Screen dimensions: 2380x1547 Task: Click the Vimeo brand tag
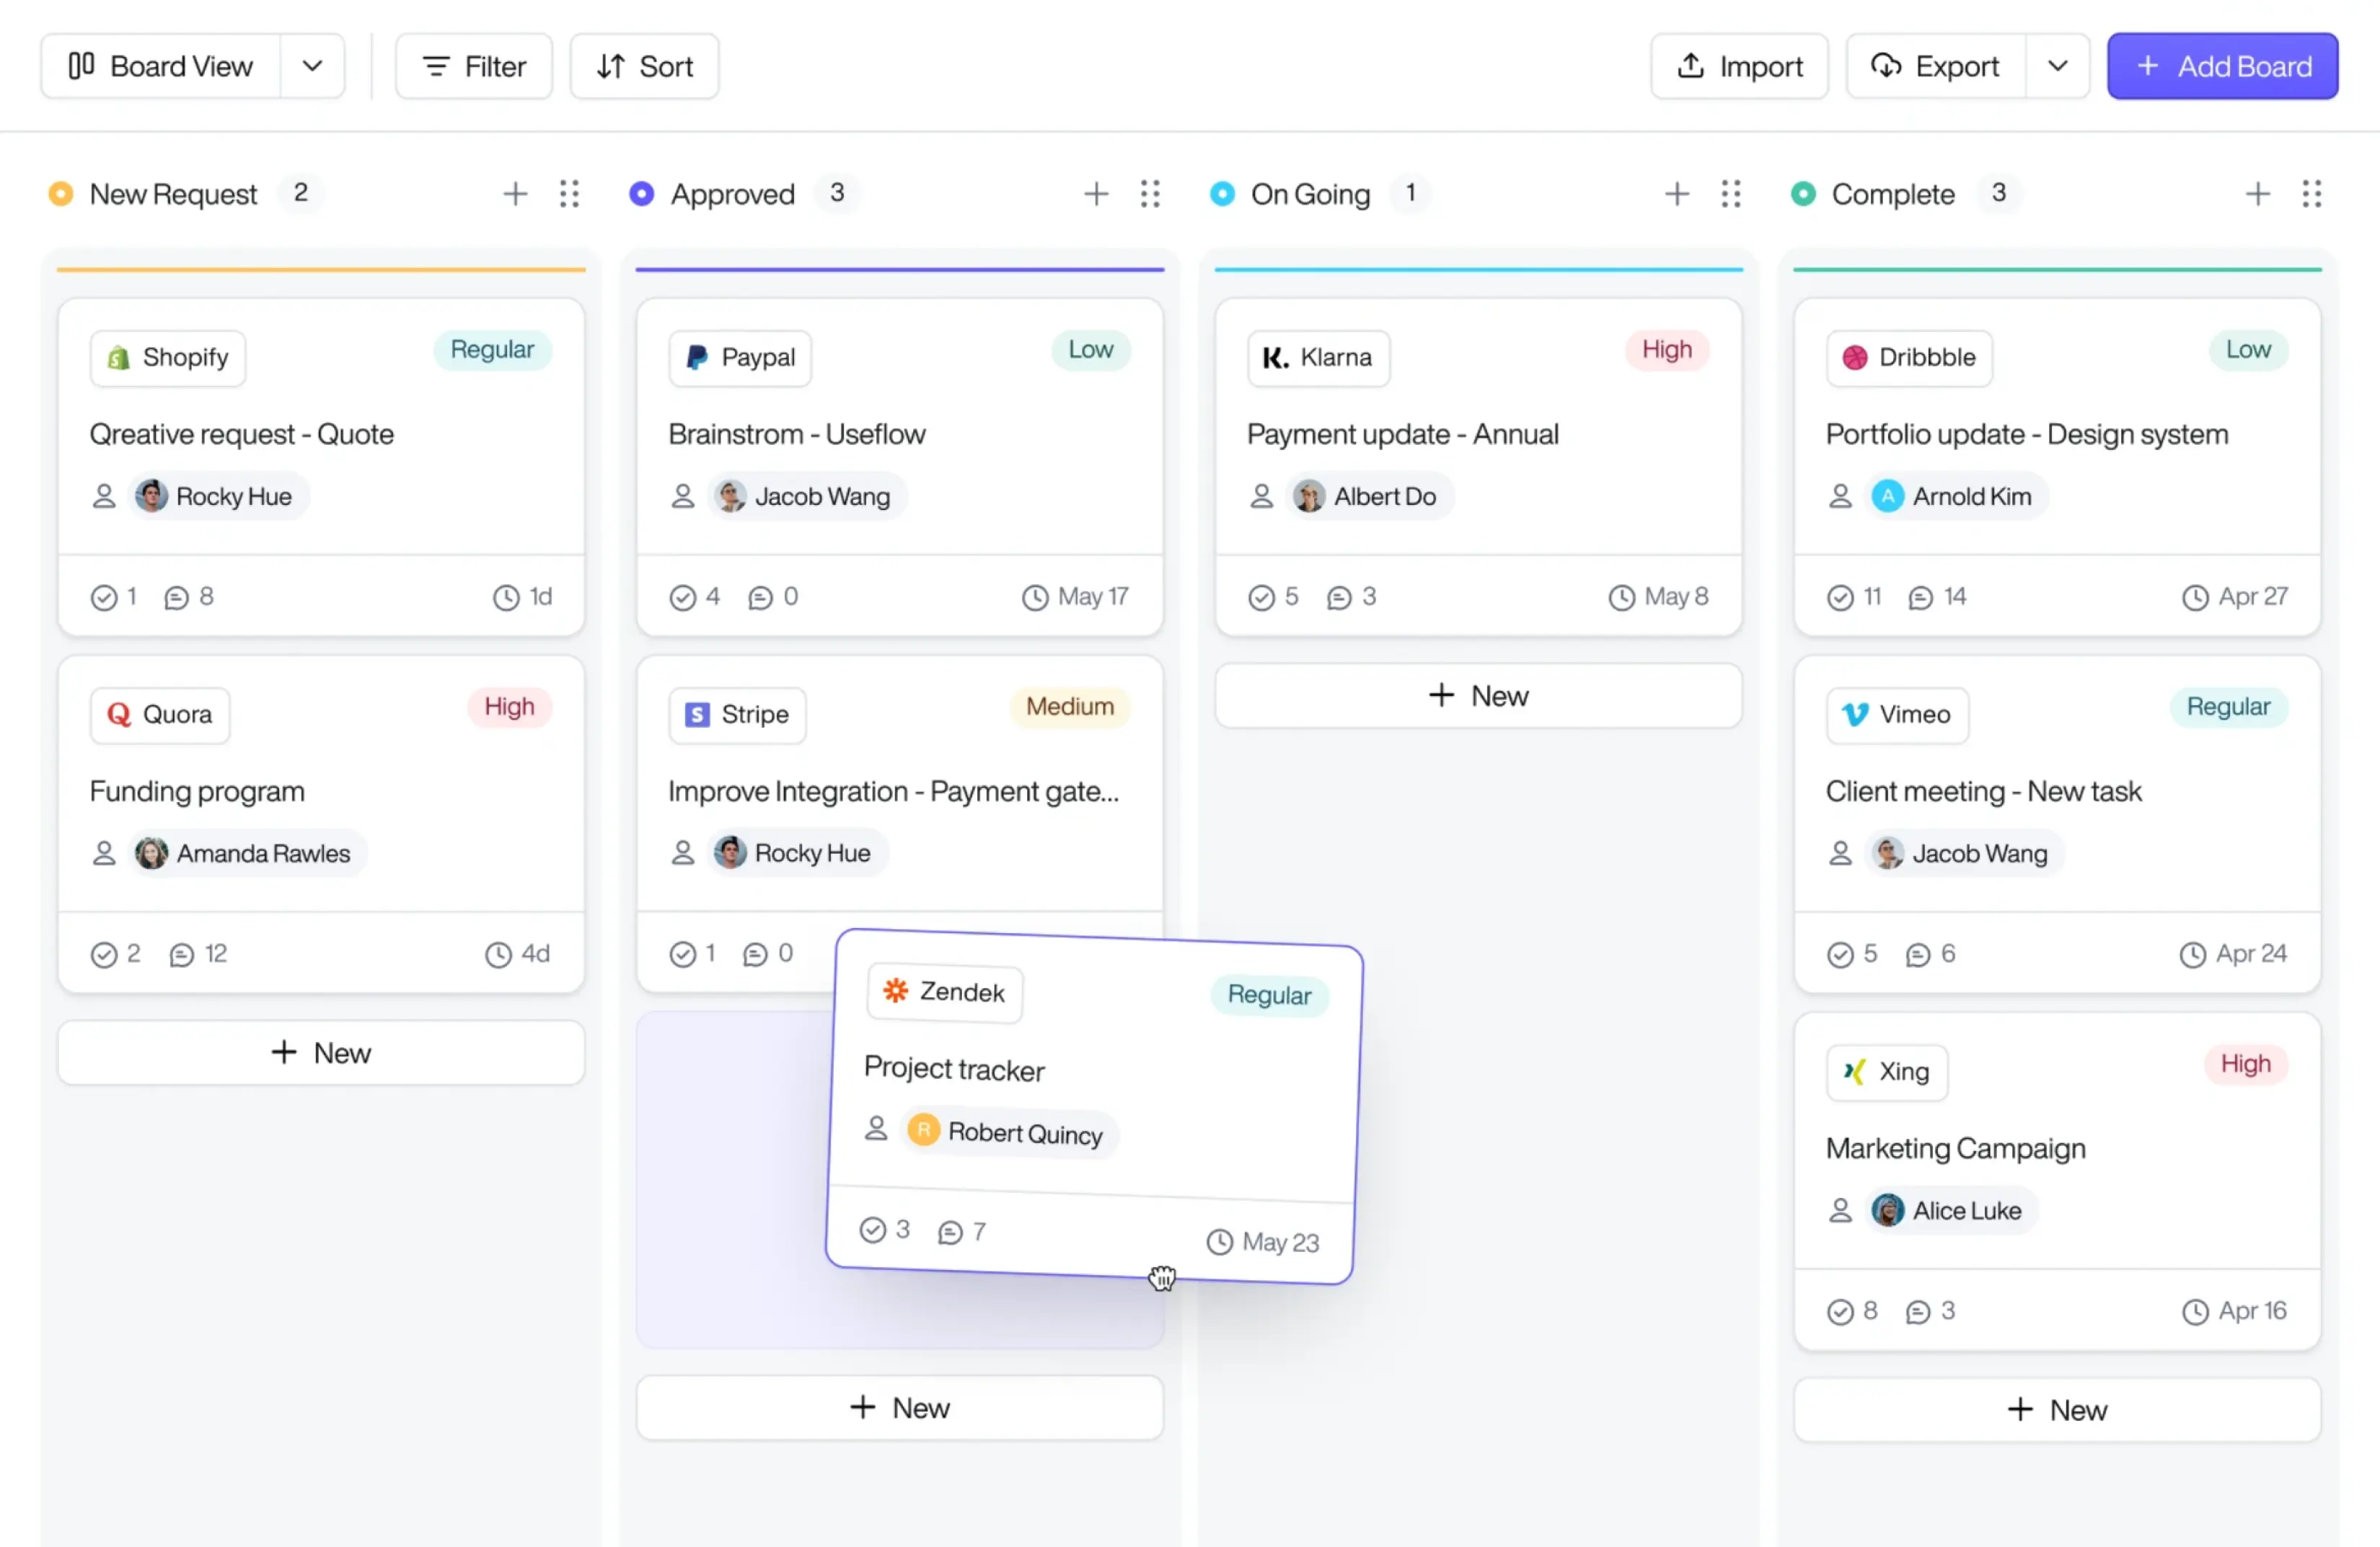(1897, 714)
